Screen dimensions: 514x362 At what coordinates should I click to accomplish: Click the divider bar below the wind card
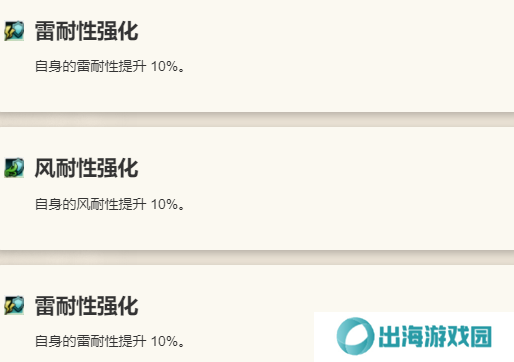click(257, 257)
